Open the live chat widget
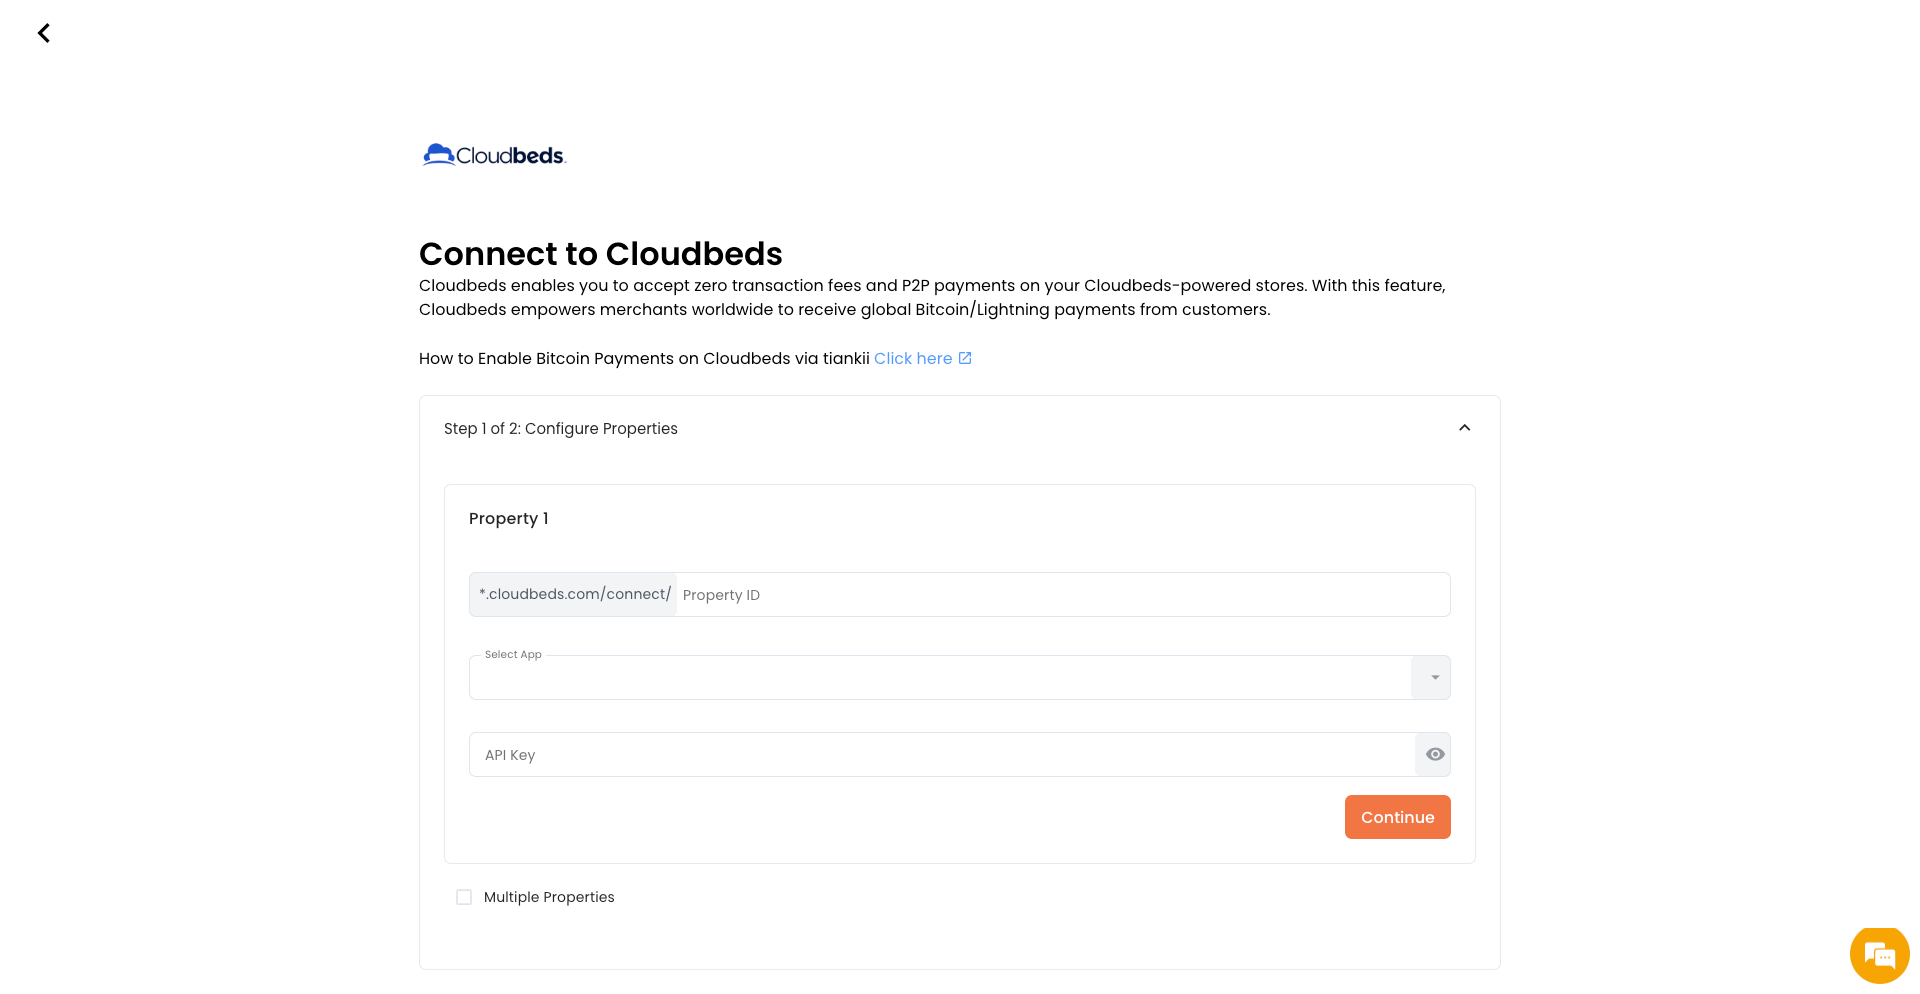 point(1879,955)
